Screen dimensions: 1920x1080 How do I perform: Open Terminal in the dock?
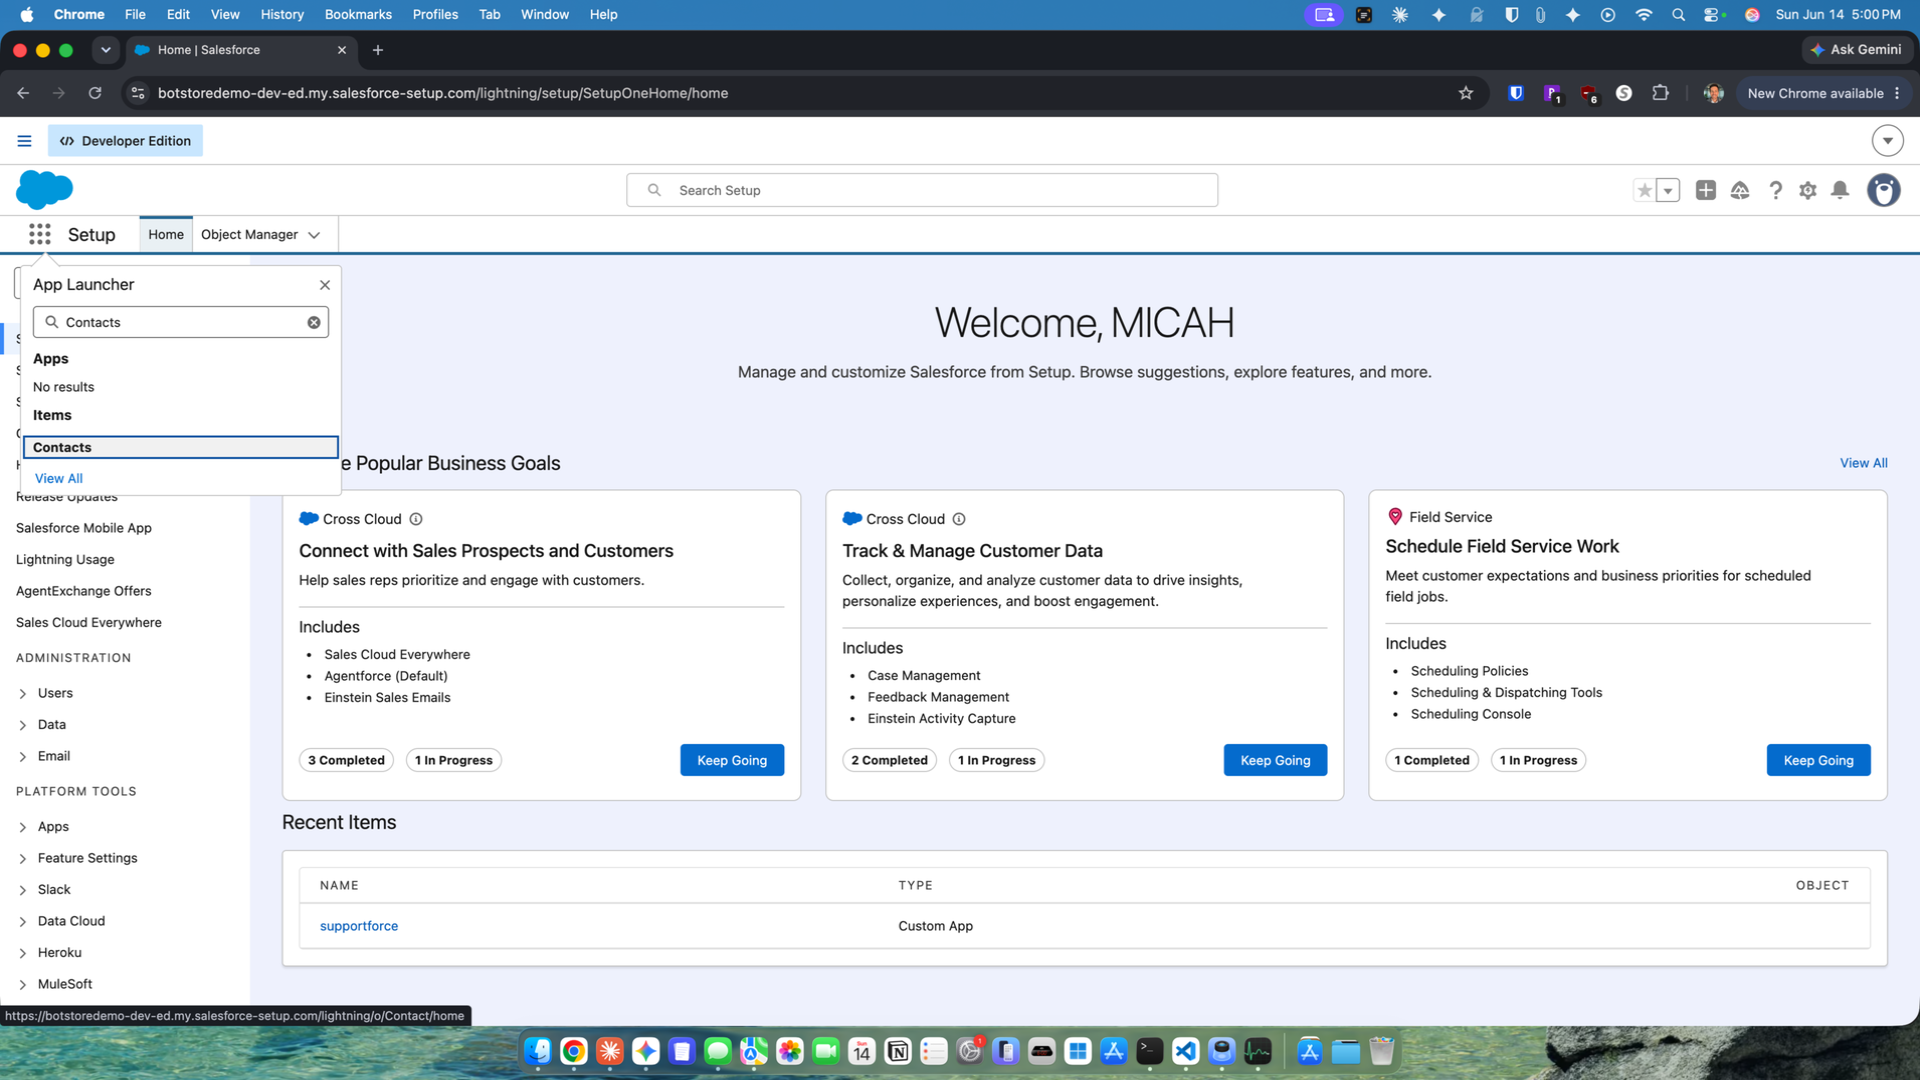tap(1150, 1051)
